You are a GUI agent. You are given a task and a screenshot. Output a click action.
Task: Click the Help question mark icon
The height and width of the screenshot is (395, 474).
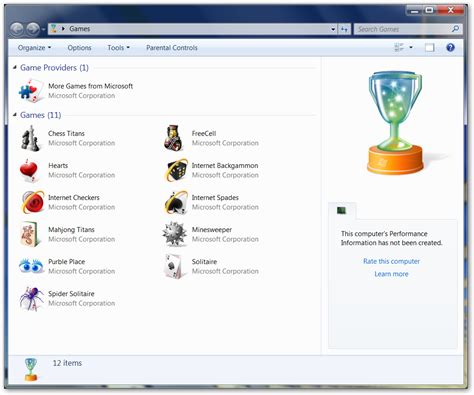(450, 48)
